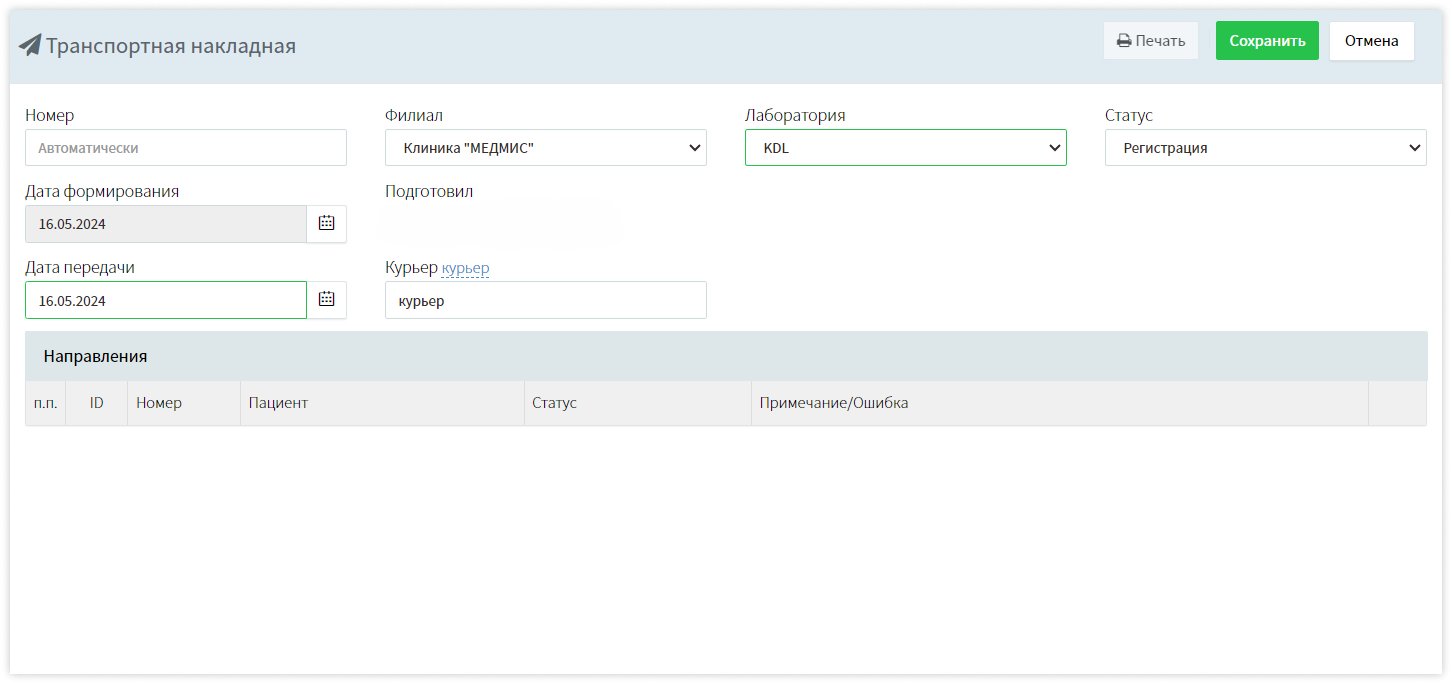Image resolution: width=1452 pixels, height=684 pixels.
Task: Open calendar picker for Дата передачи
Action: coord(326,300)
